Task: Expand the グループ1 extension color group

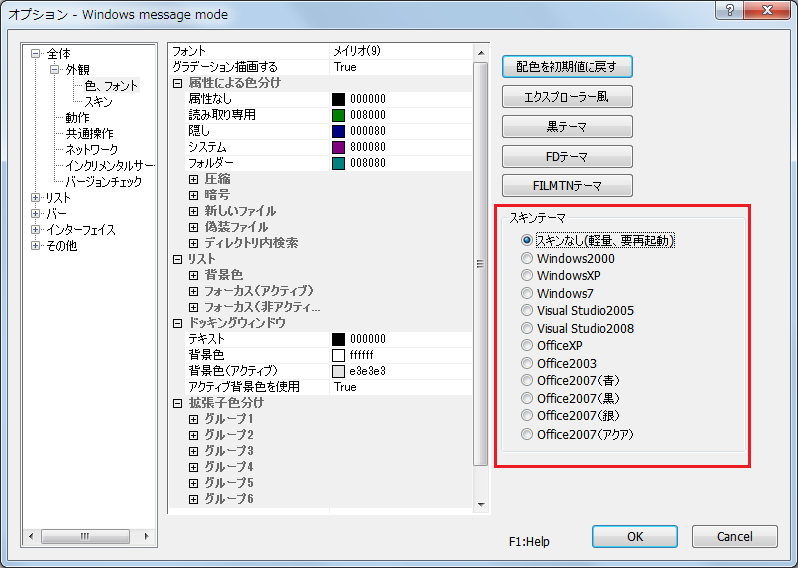Action: coord(194,419)
